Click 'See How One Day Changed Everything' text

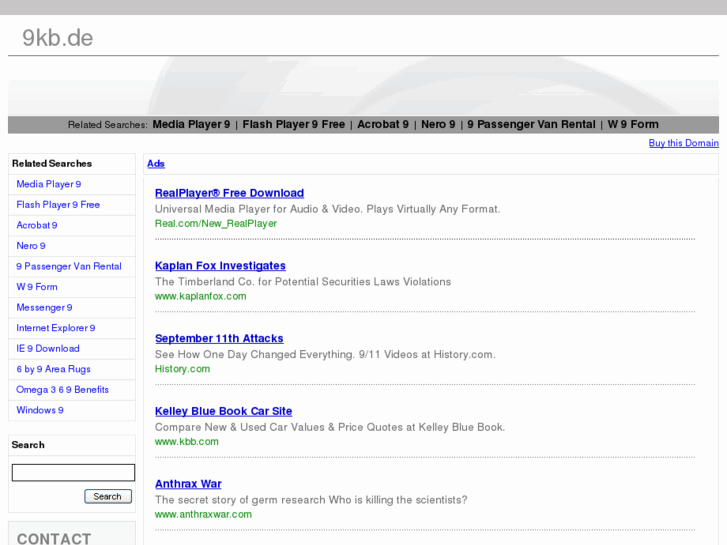coord(325,355)
